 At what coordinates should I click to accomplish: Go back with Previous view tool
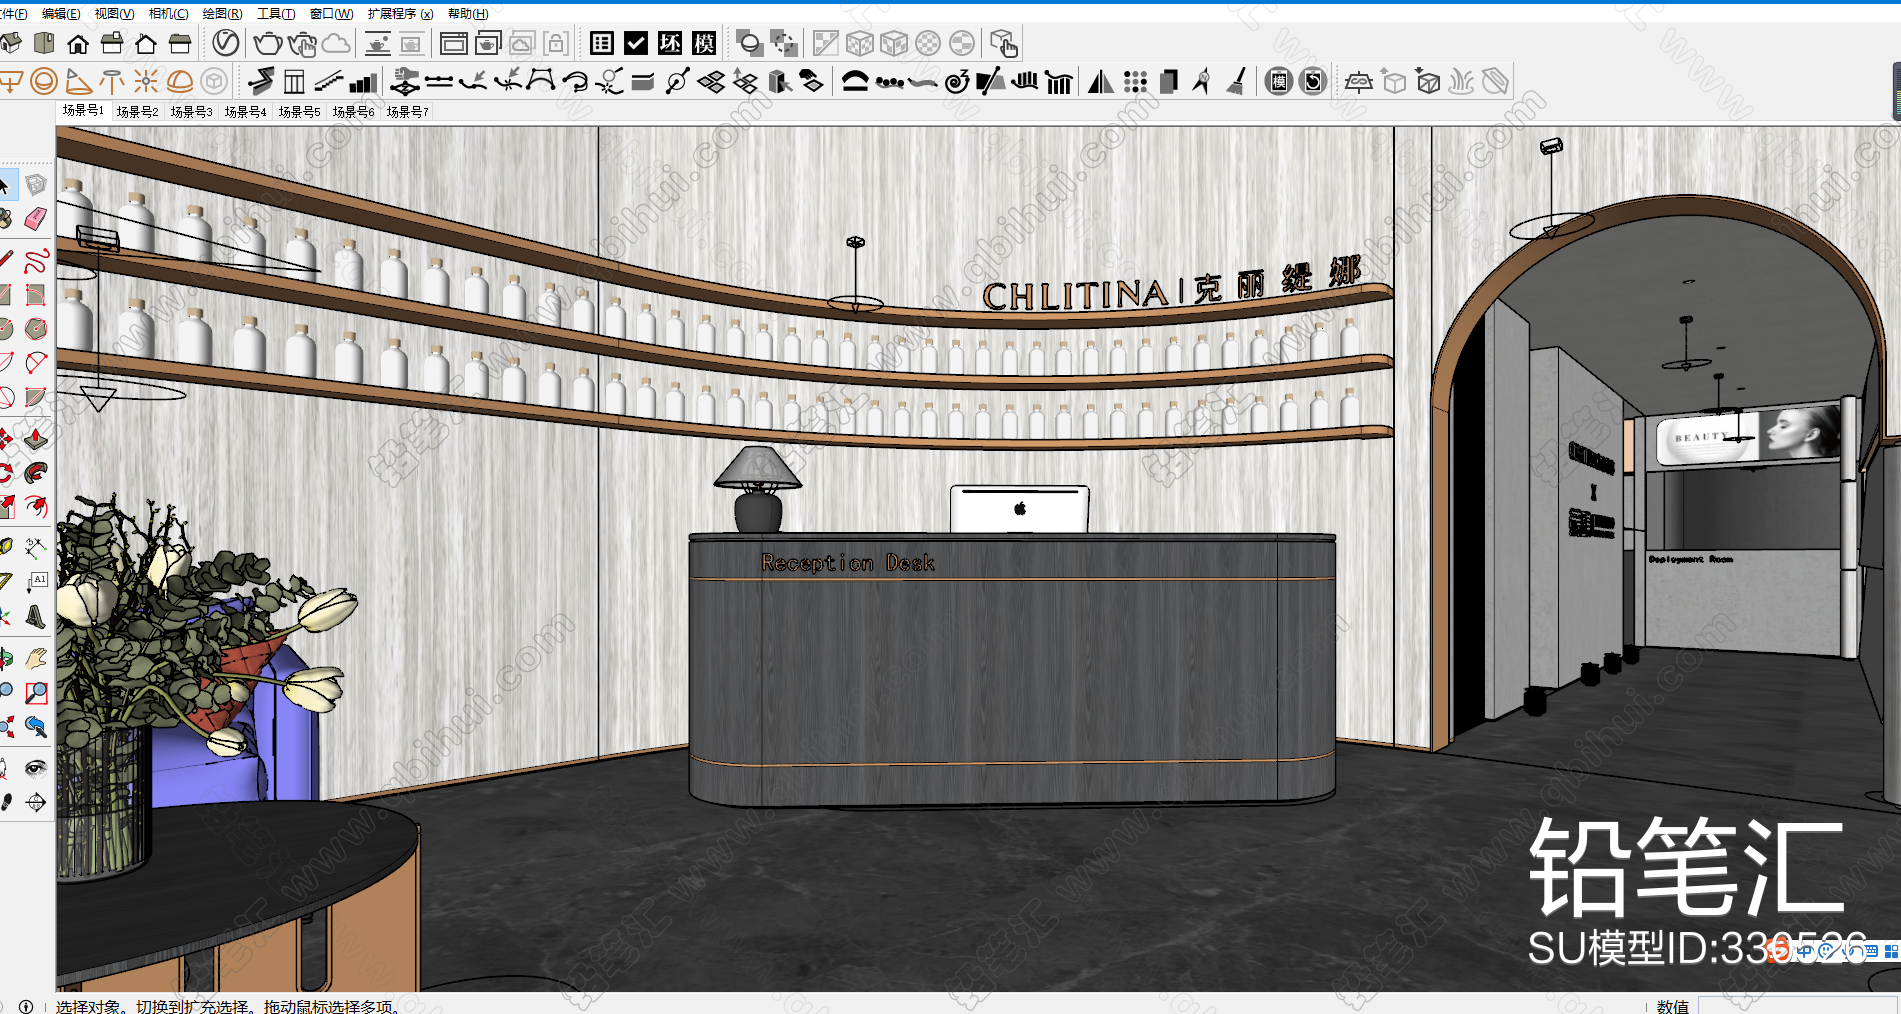coord(36,727)
